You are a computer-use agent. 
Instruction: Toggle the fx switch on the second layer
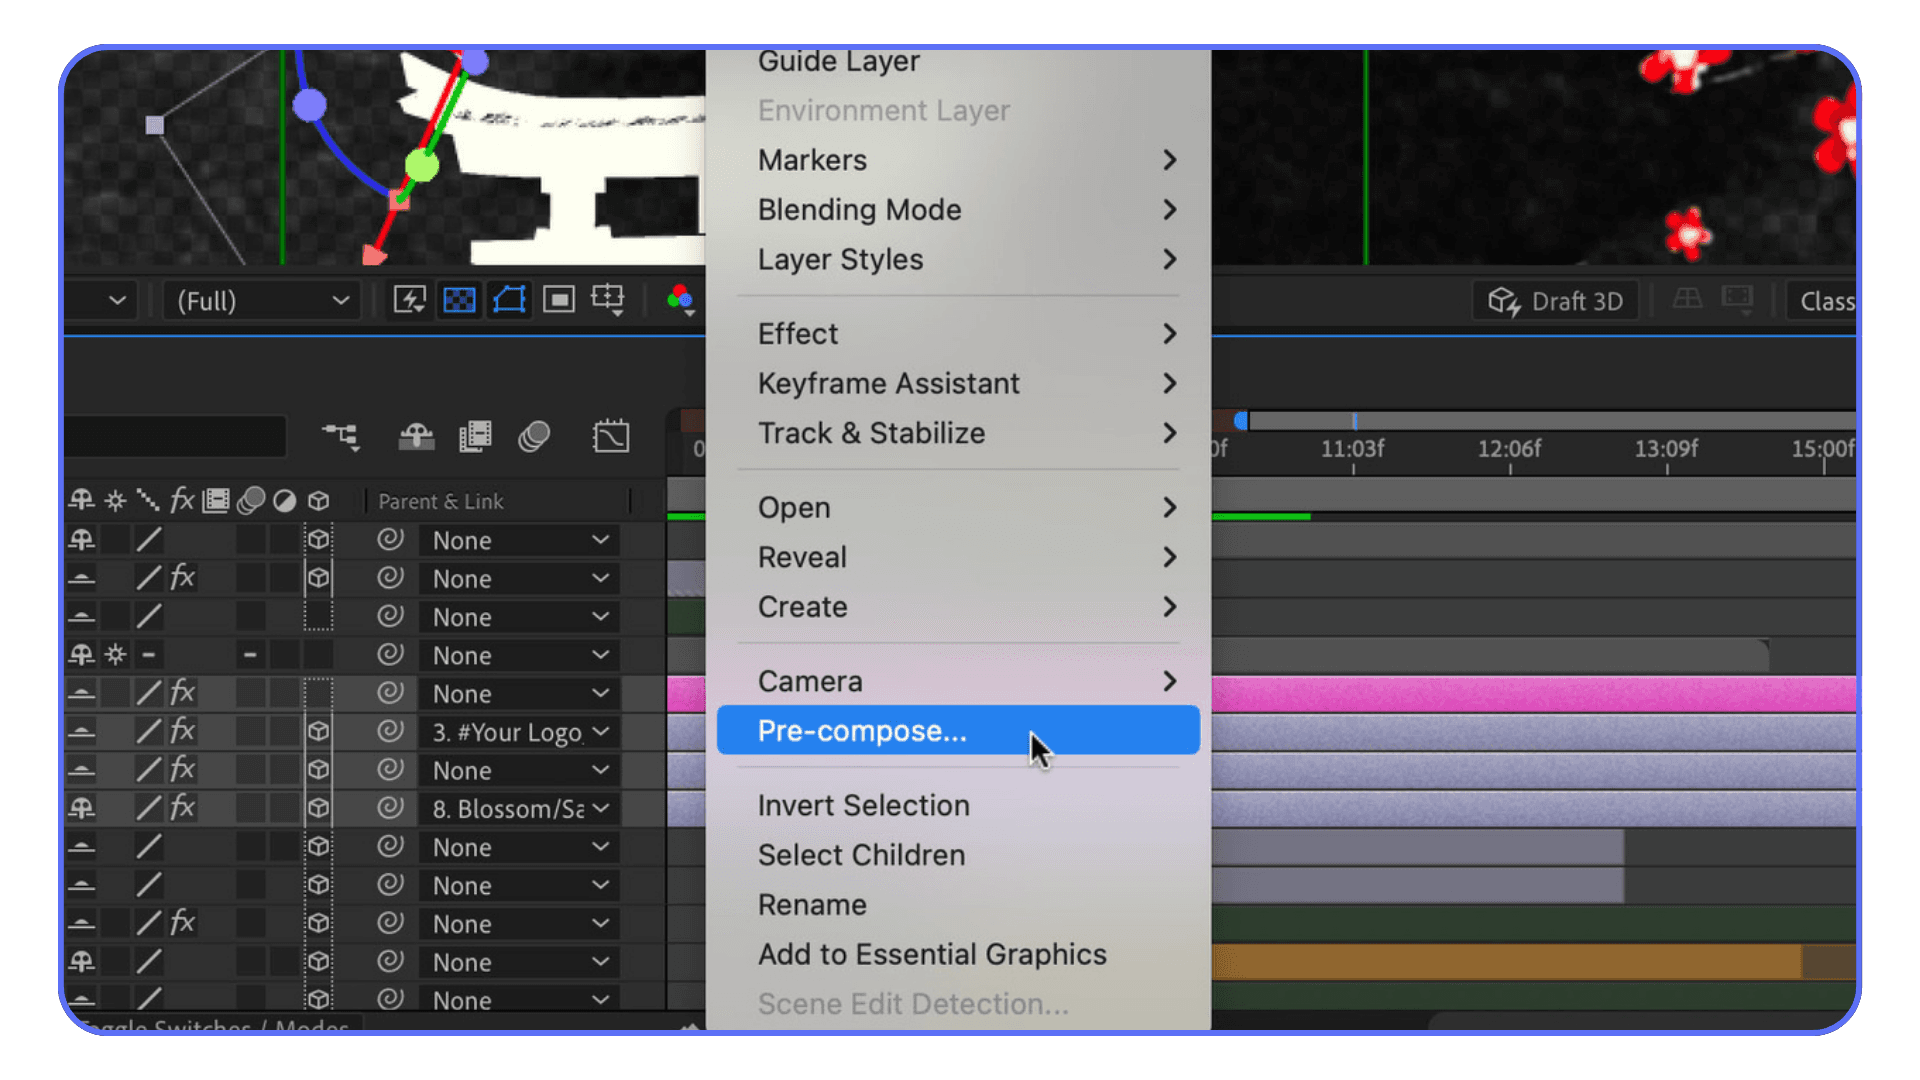[x=181, y=577]
